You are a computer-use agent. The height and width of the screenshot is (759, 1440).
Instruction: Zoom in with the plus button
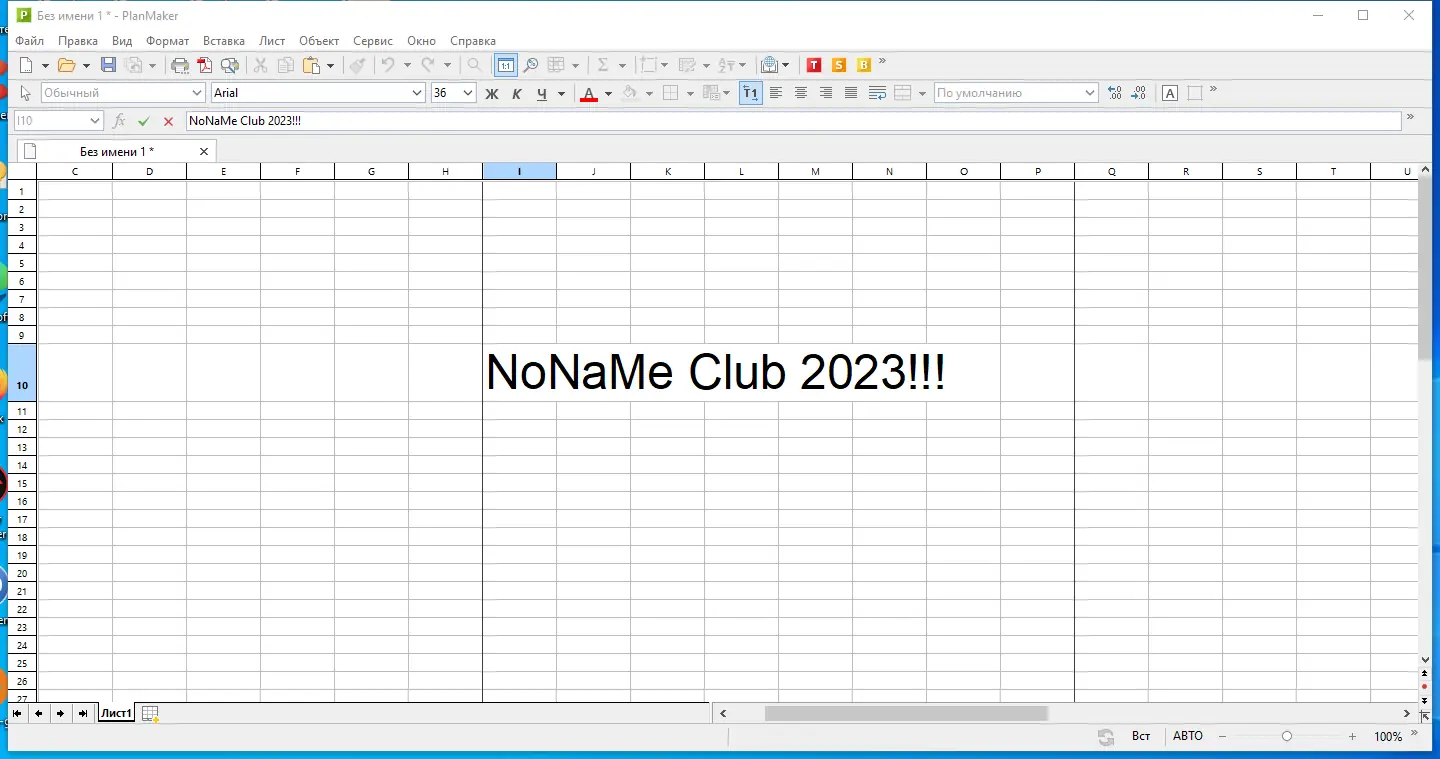click(1352, 737)
